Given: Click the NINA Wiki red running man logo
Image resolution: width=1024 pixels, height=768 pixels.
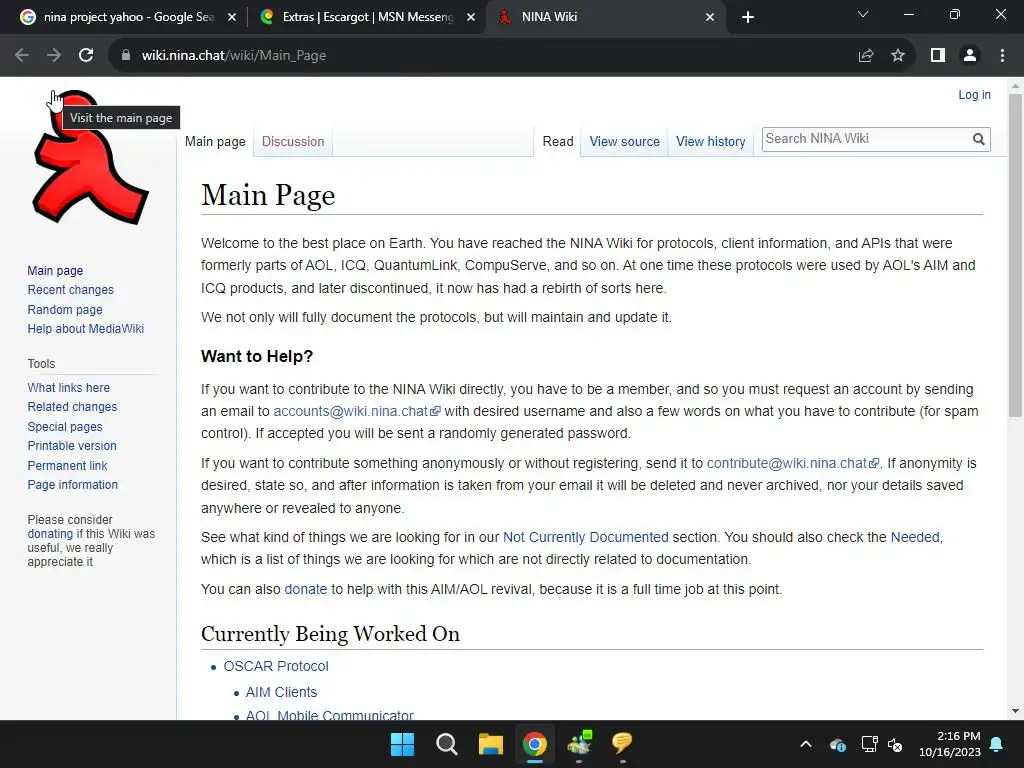Looking at the screenshot, I should pyautogui.click(x=89, y=159).
